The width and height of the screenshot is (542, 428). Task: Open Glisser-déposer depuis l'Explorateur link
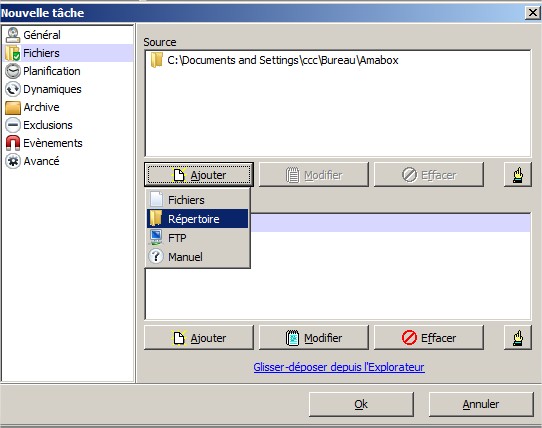coord(339,367)
